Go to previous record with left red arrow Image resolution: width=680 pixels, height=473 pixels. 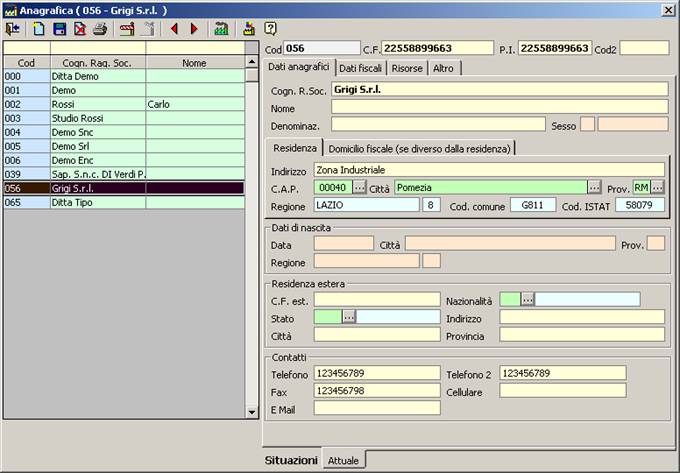174,29
